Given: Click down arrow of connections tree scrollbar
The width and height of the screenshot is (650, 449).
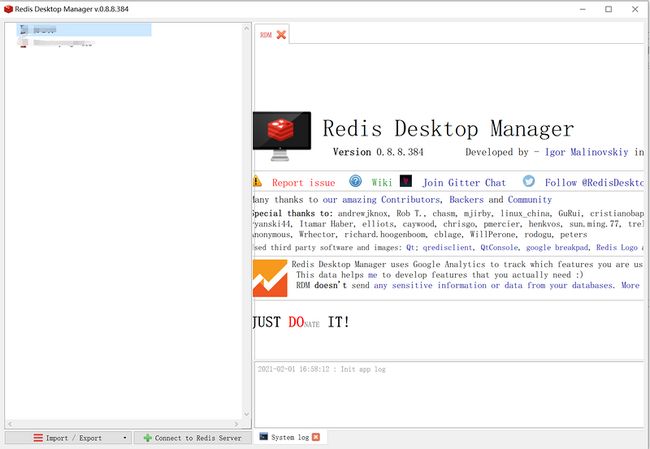Looking at the screenshot, I should (x=247, y=414).
